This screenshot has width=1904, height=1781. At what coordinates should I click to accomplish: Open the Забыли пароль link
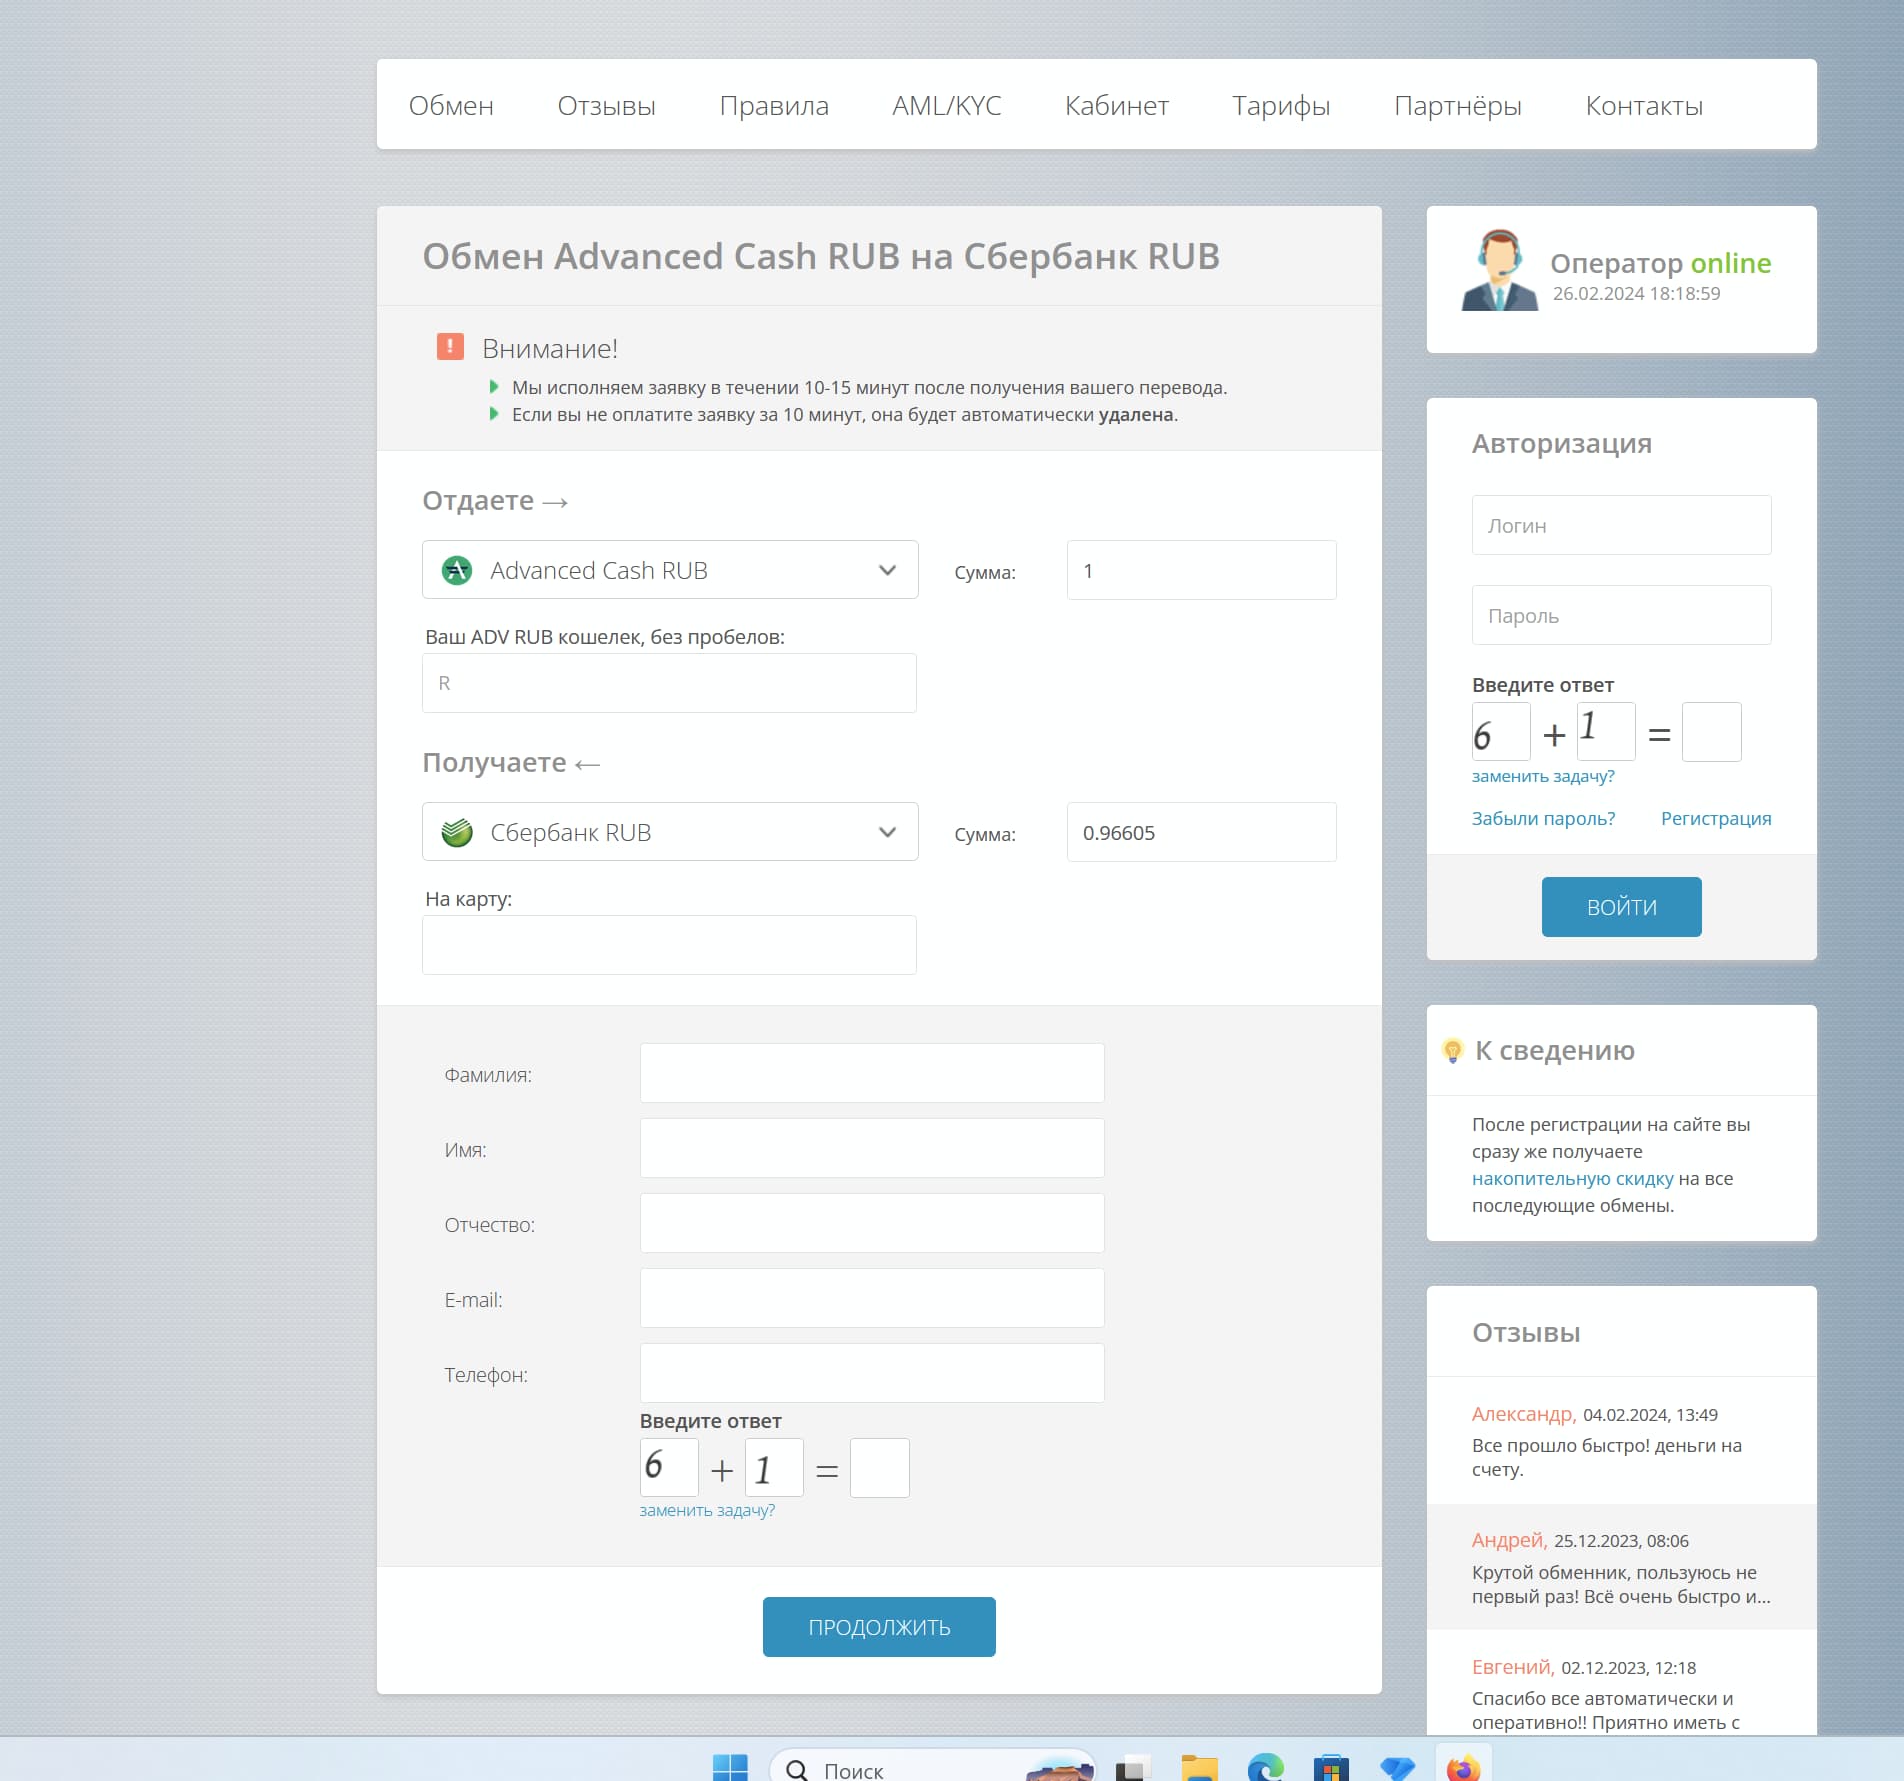coord(1543,818)
